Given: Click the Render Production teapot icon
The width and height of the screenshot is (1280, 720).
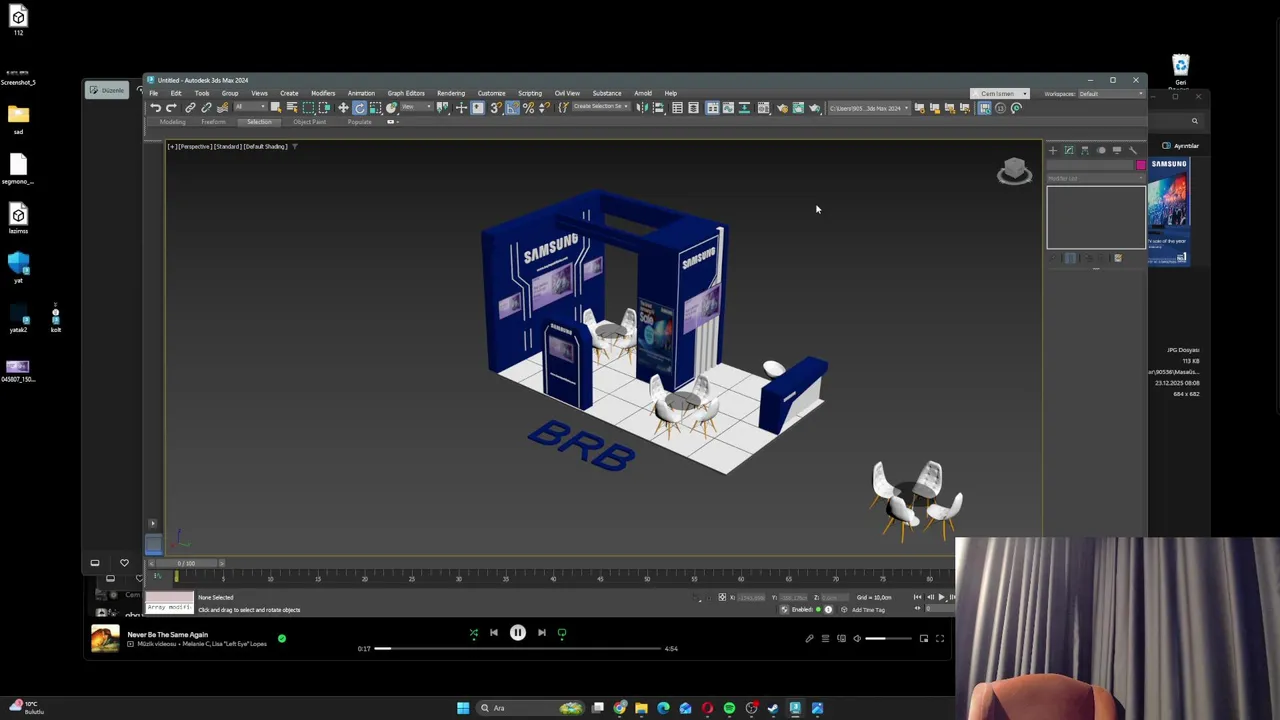Looking at the screenshot, I should [814, 108].
